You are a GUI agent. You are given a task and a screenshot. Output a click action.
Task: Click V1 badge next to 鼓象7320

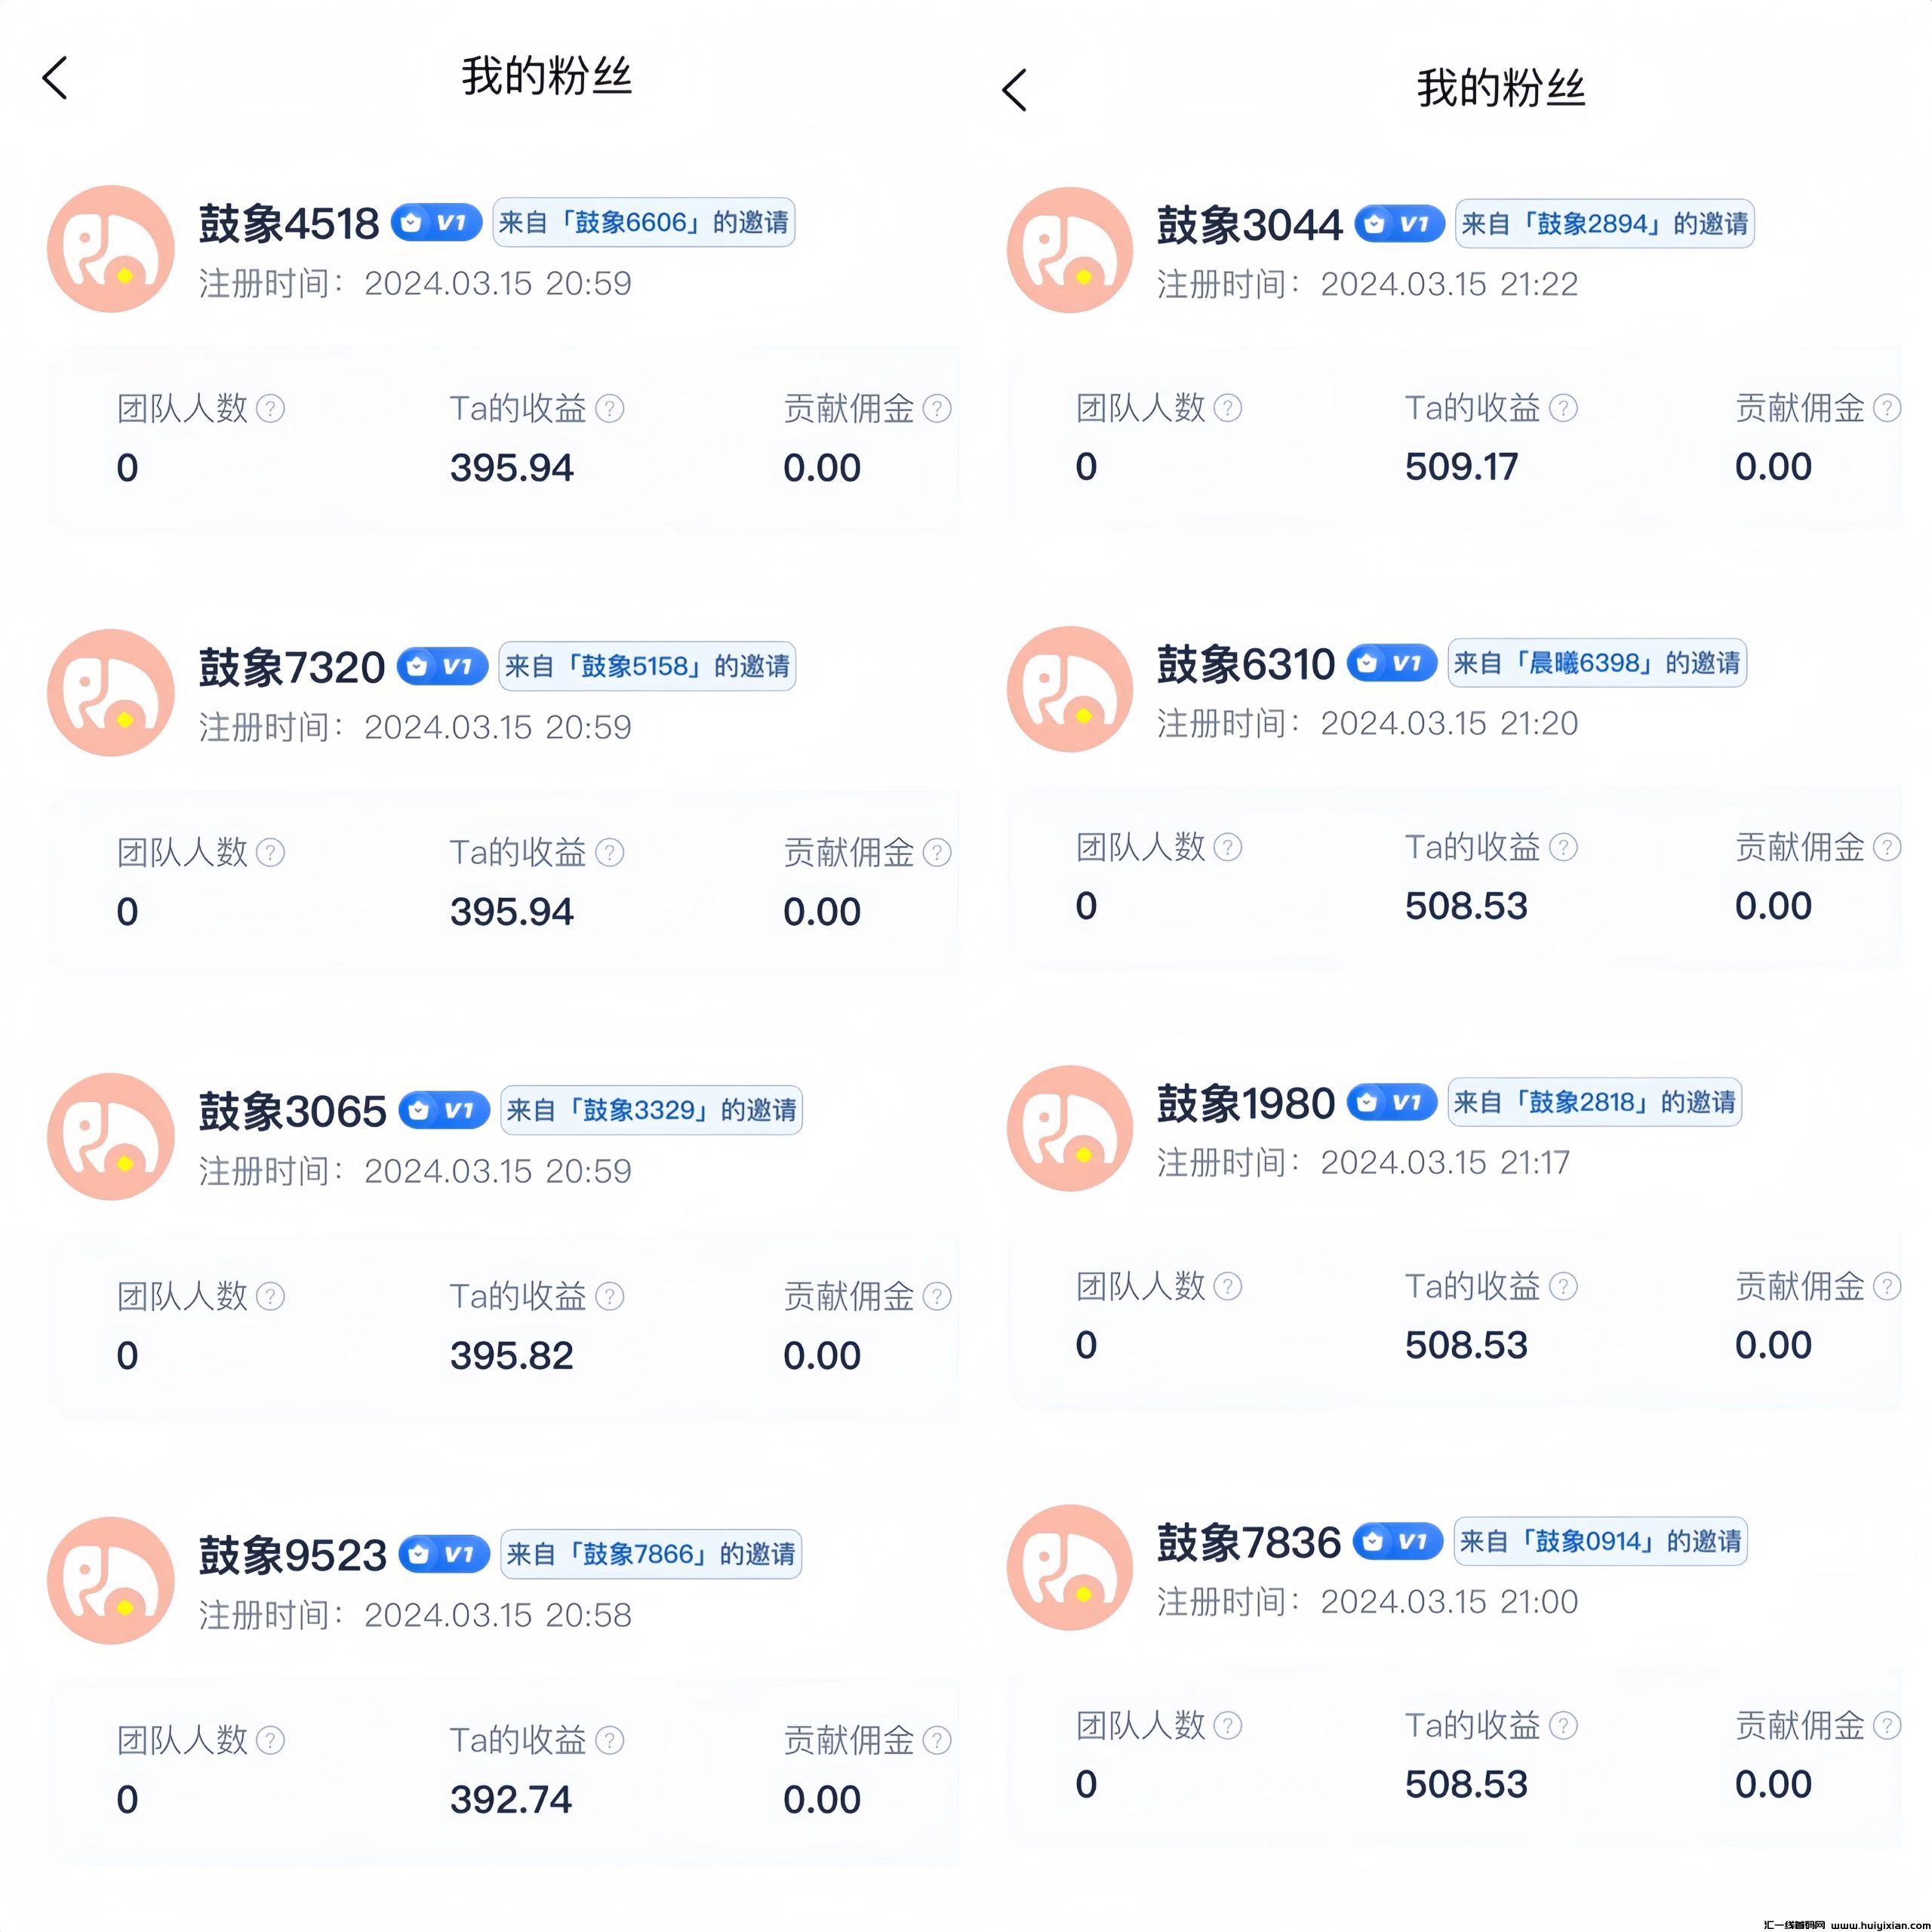[x=442, y=666]
